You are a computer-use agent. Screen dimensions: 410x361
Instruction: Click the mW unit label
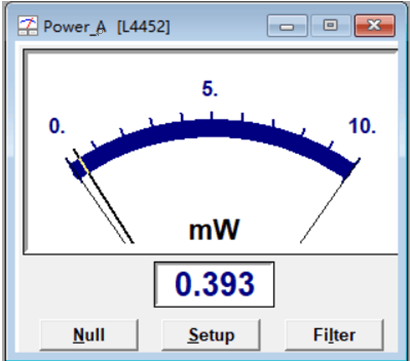click(214, 230)
